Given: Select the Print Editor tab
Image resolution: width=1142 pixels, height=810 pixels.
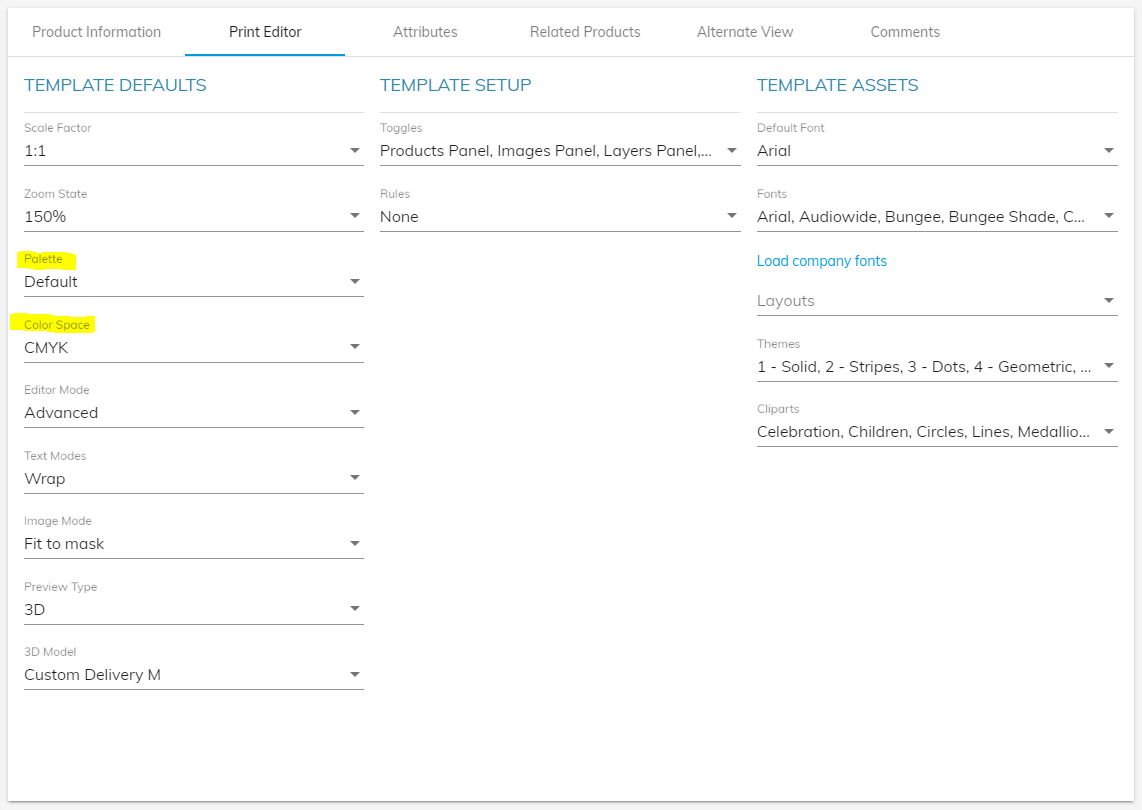Looking at the screenshot, I should pos(265,32).
